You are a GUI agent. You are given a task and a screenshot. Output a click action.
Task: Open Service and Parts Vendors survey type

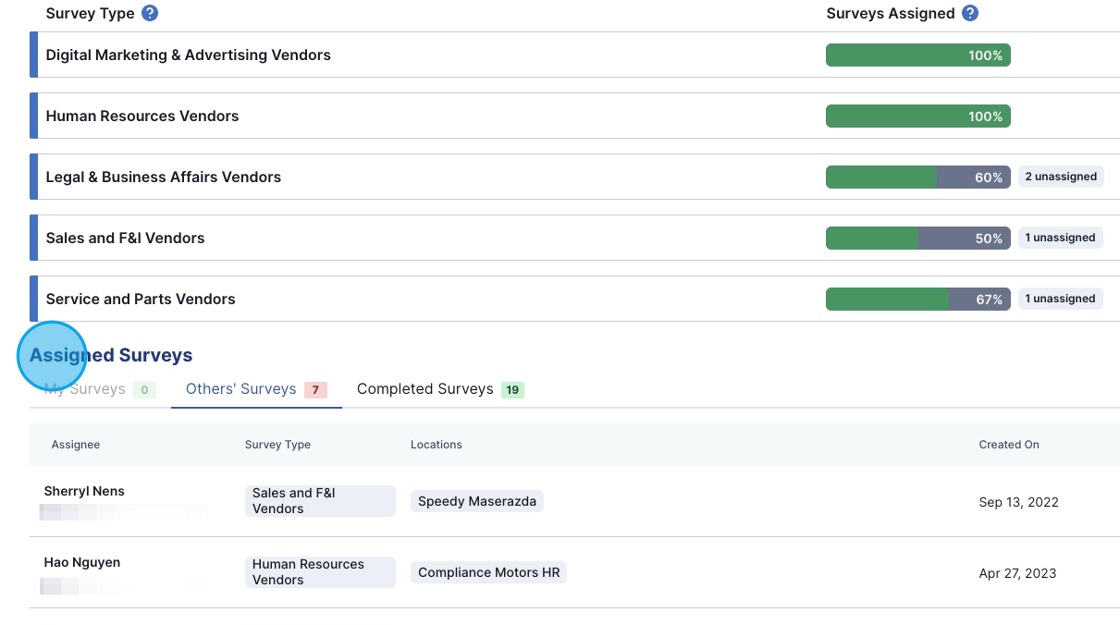tap(140, 299)
